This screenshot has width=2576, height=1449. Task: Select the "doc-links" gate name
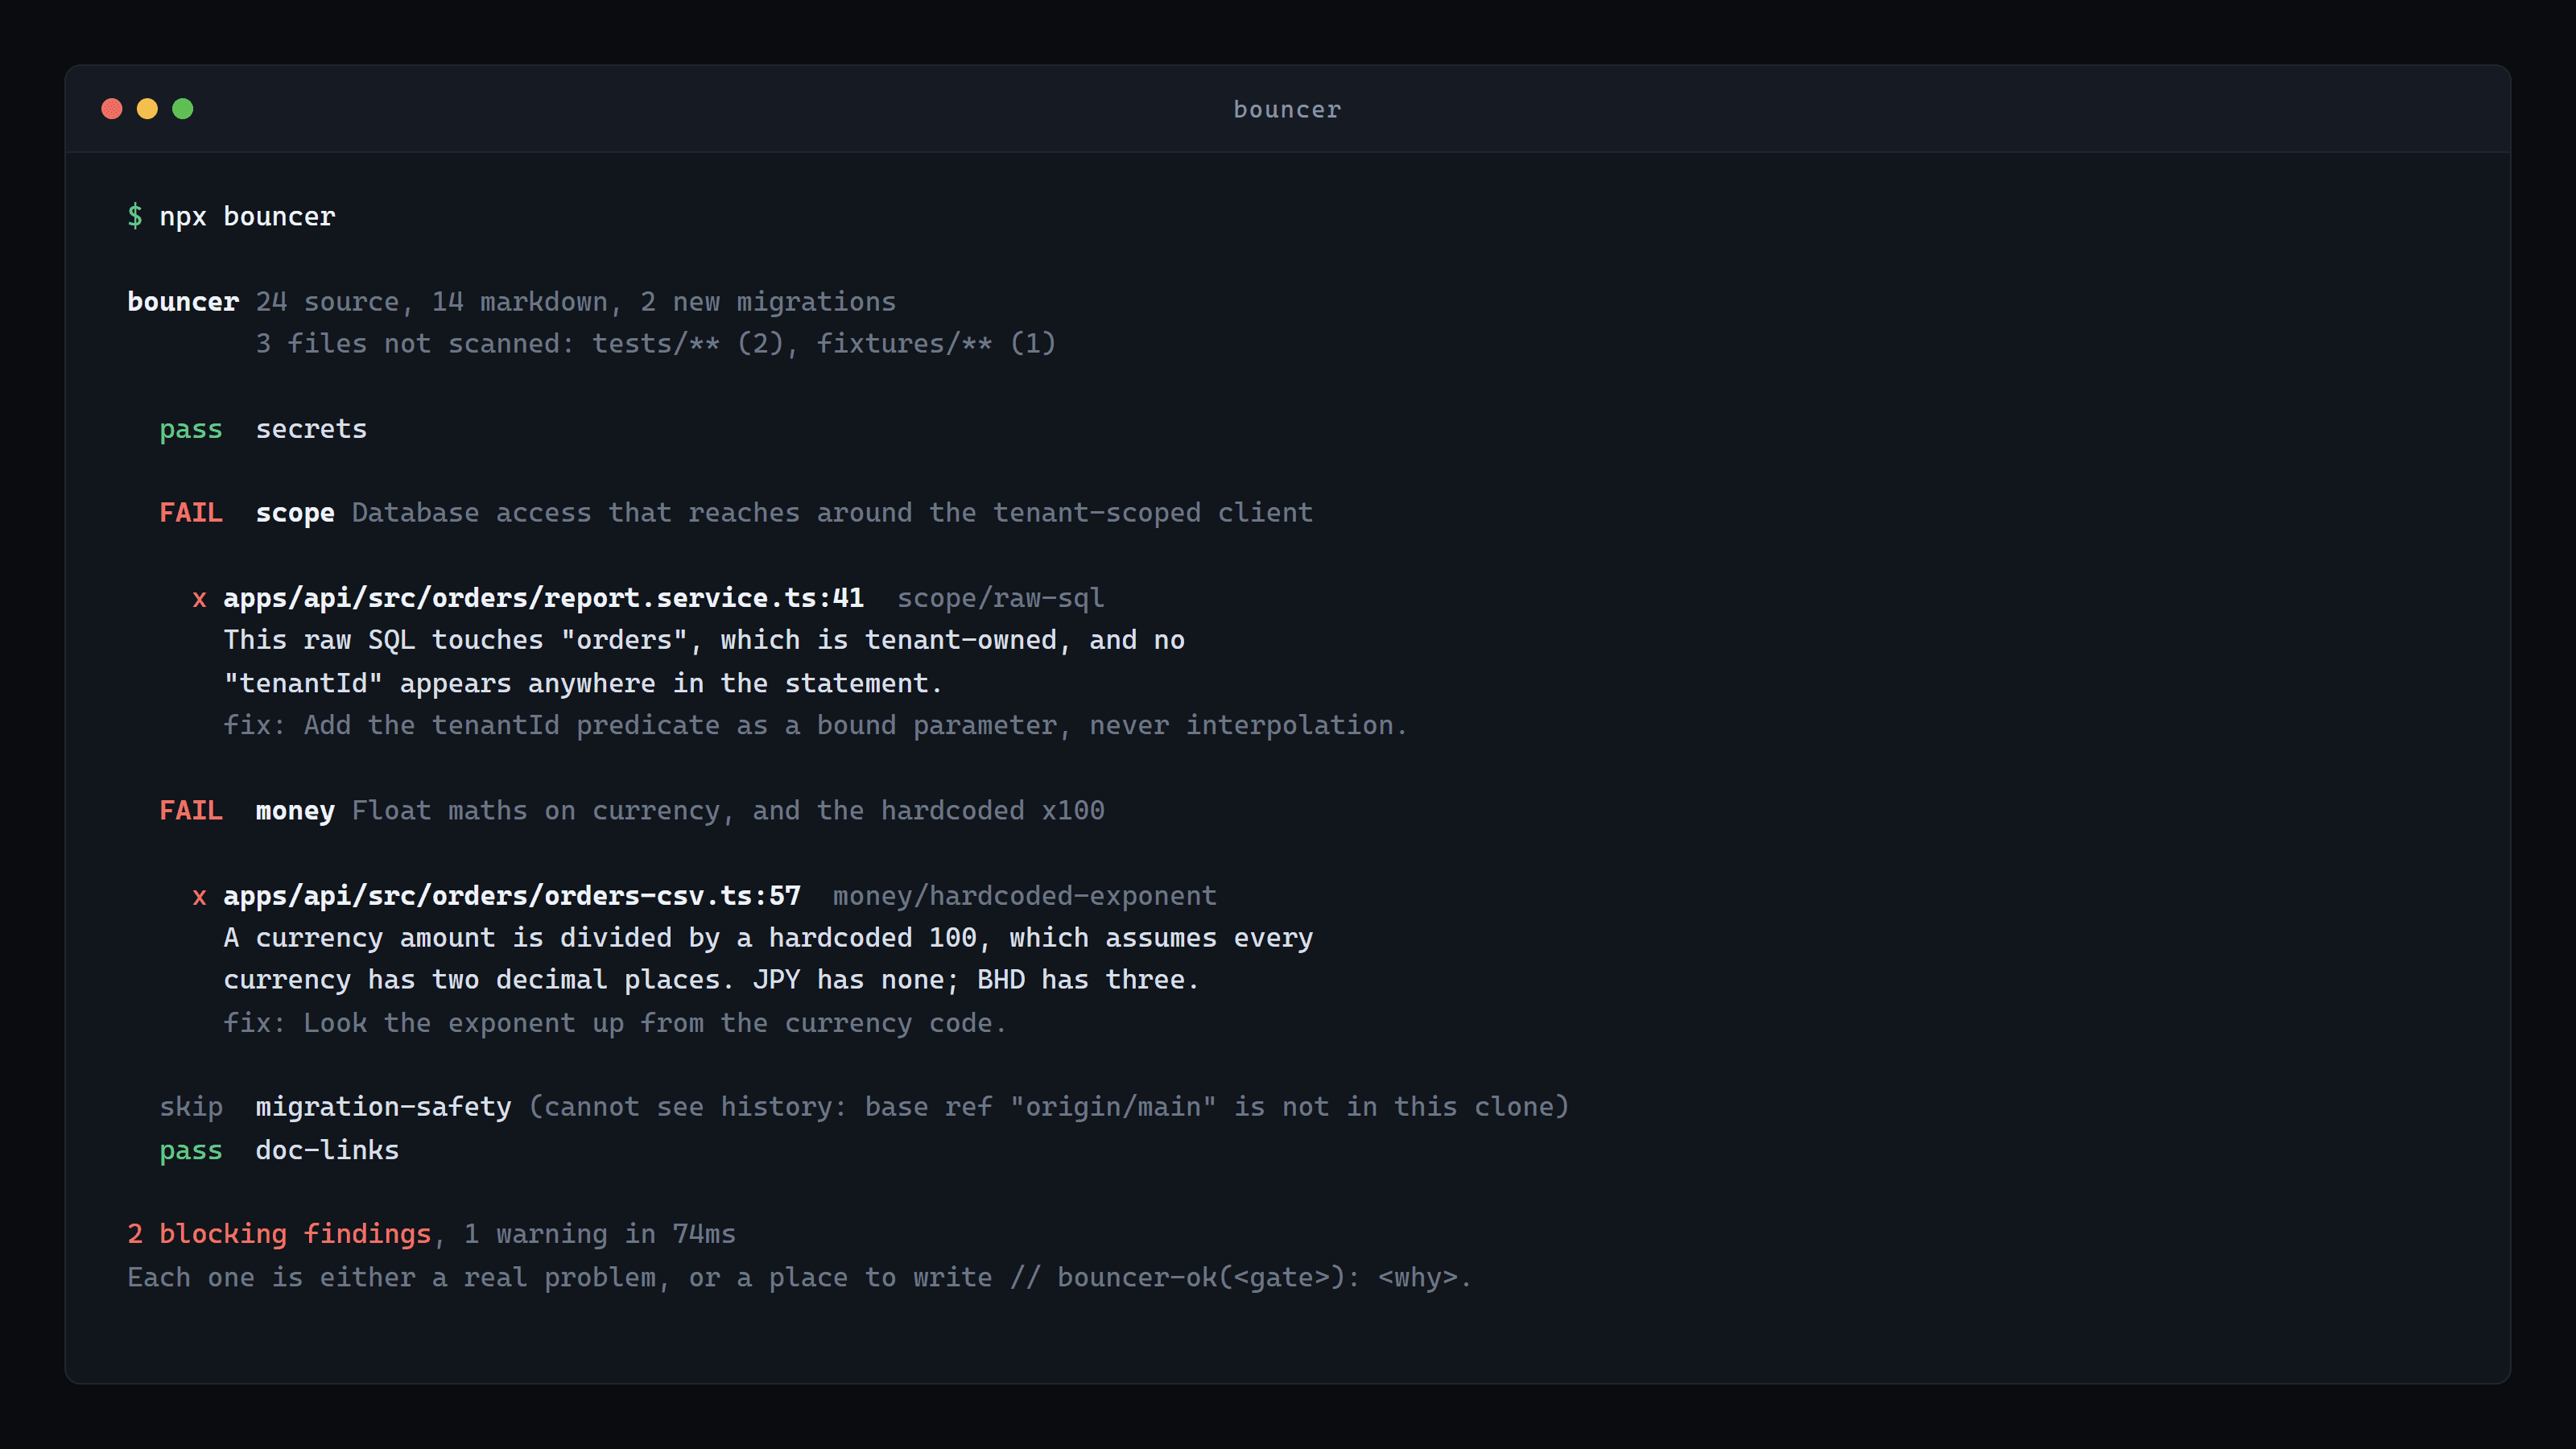point(327,1151)
